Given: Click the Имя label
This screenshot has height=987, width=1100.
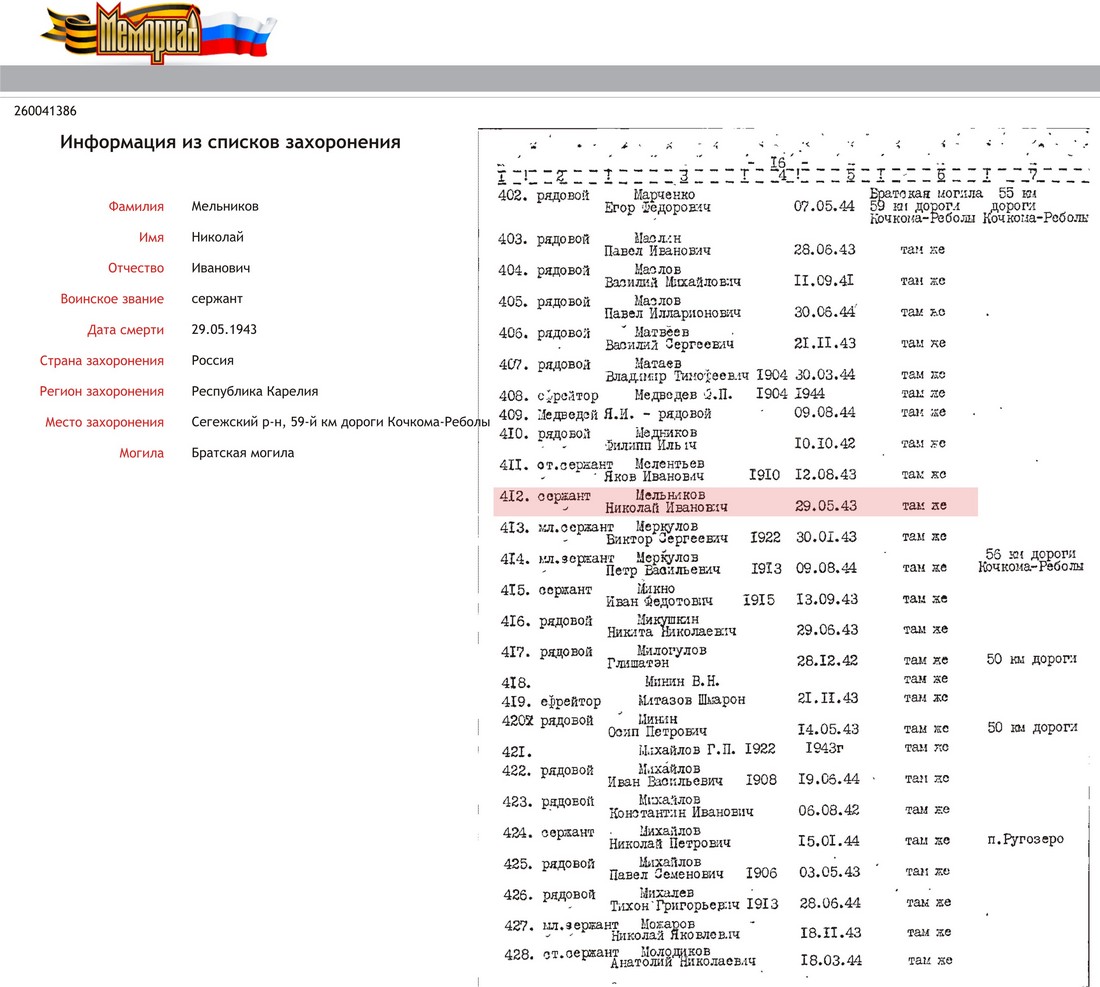Looking at the screenshot, I should 151,237.
